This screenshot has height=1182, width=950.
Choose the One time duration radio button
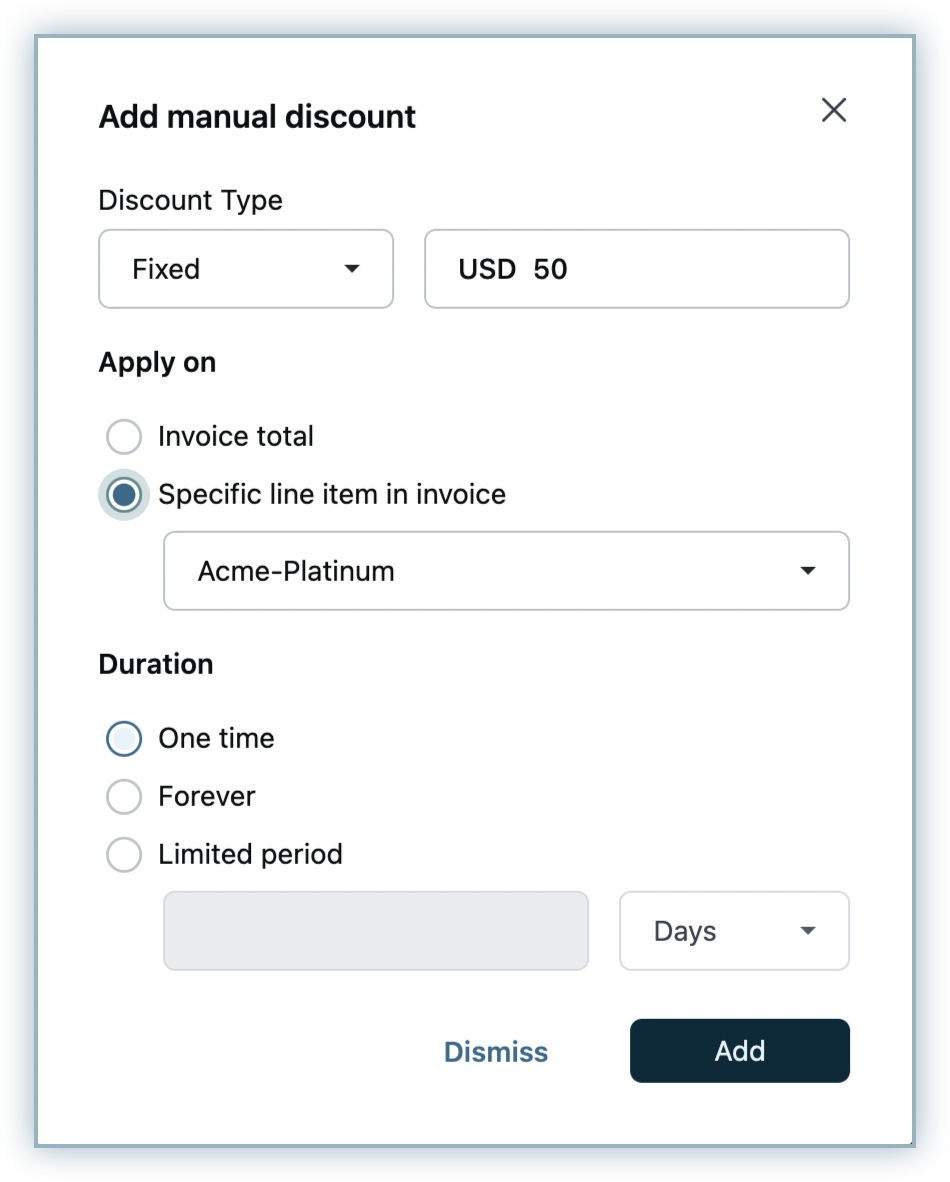[124, 739]
